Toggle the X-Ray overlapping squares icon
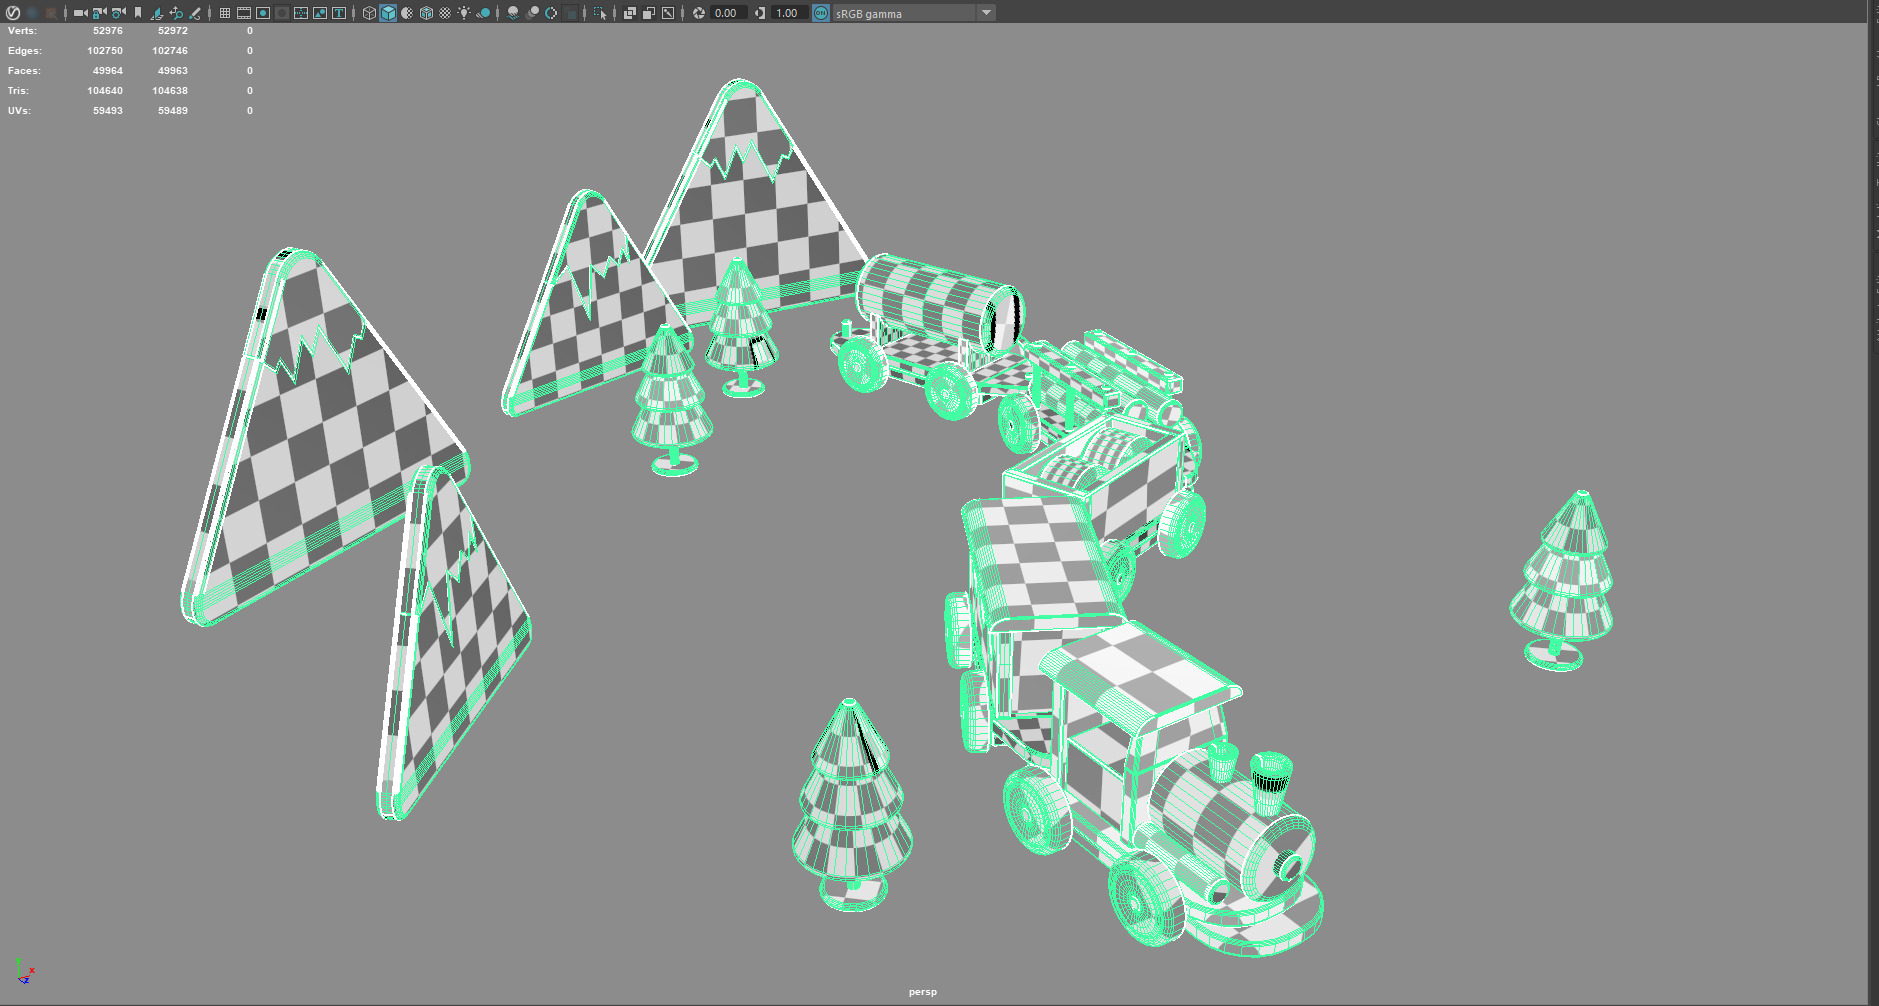1879x1006 pixels. click(x=630, y=13)
